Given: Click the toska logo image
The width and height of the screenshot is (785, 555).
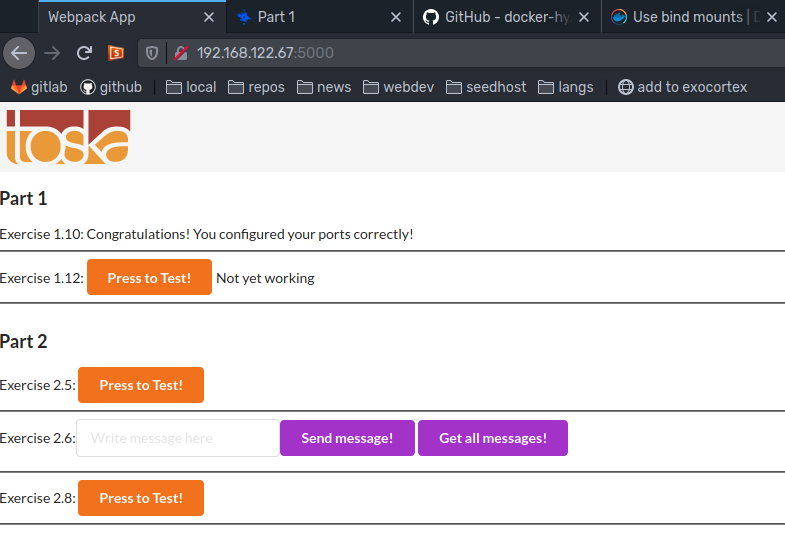Looking at the screenshot, I should click(68, 136).
